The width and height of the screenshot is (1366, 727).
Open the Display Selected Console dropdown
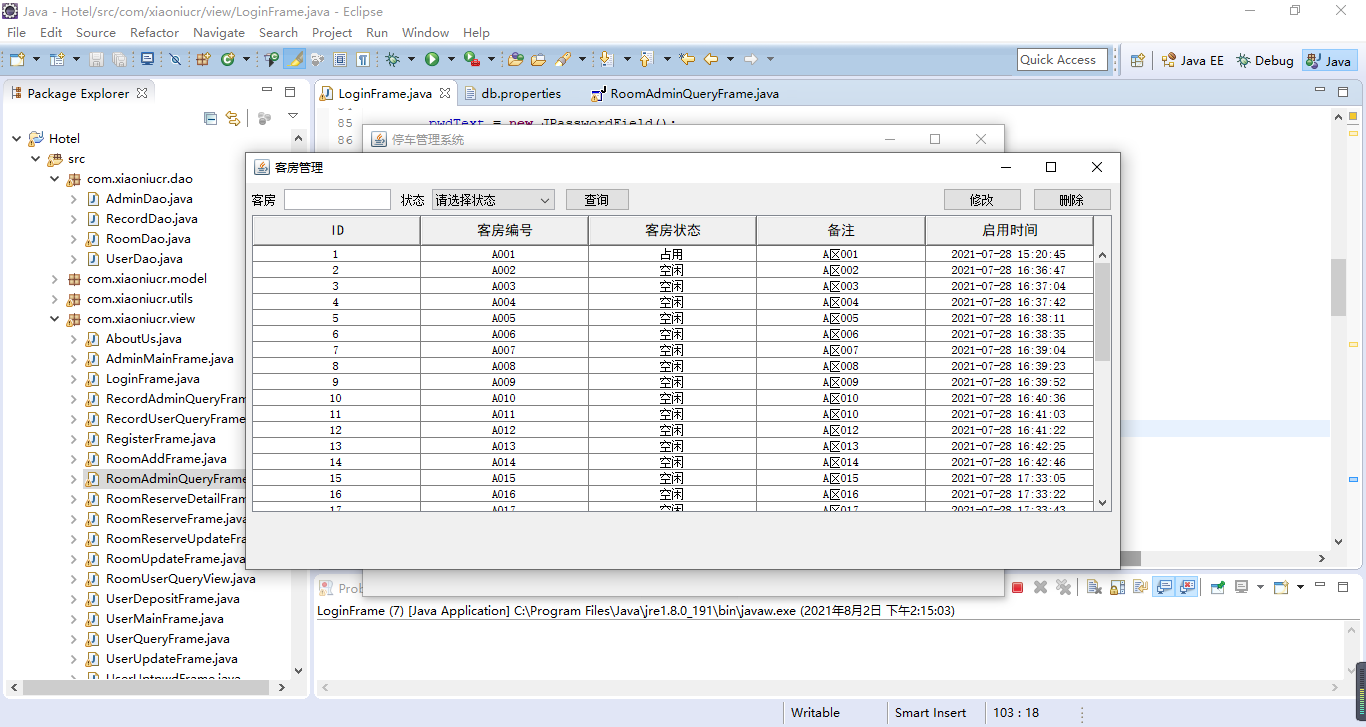[1260, 587]
